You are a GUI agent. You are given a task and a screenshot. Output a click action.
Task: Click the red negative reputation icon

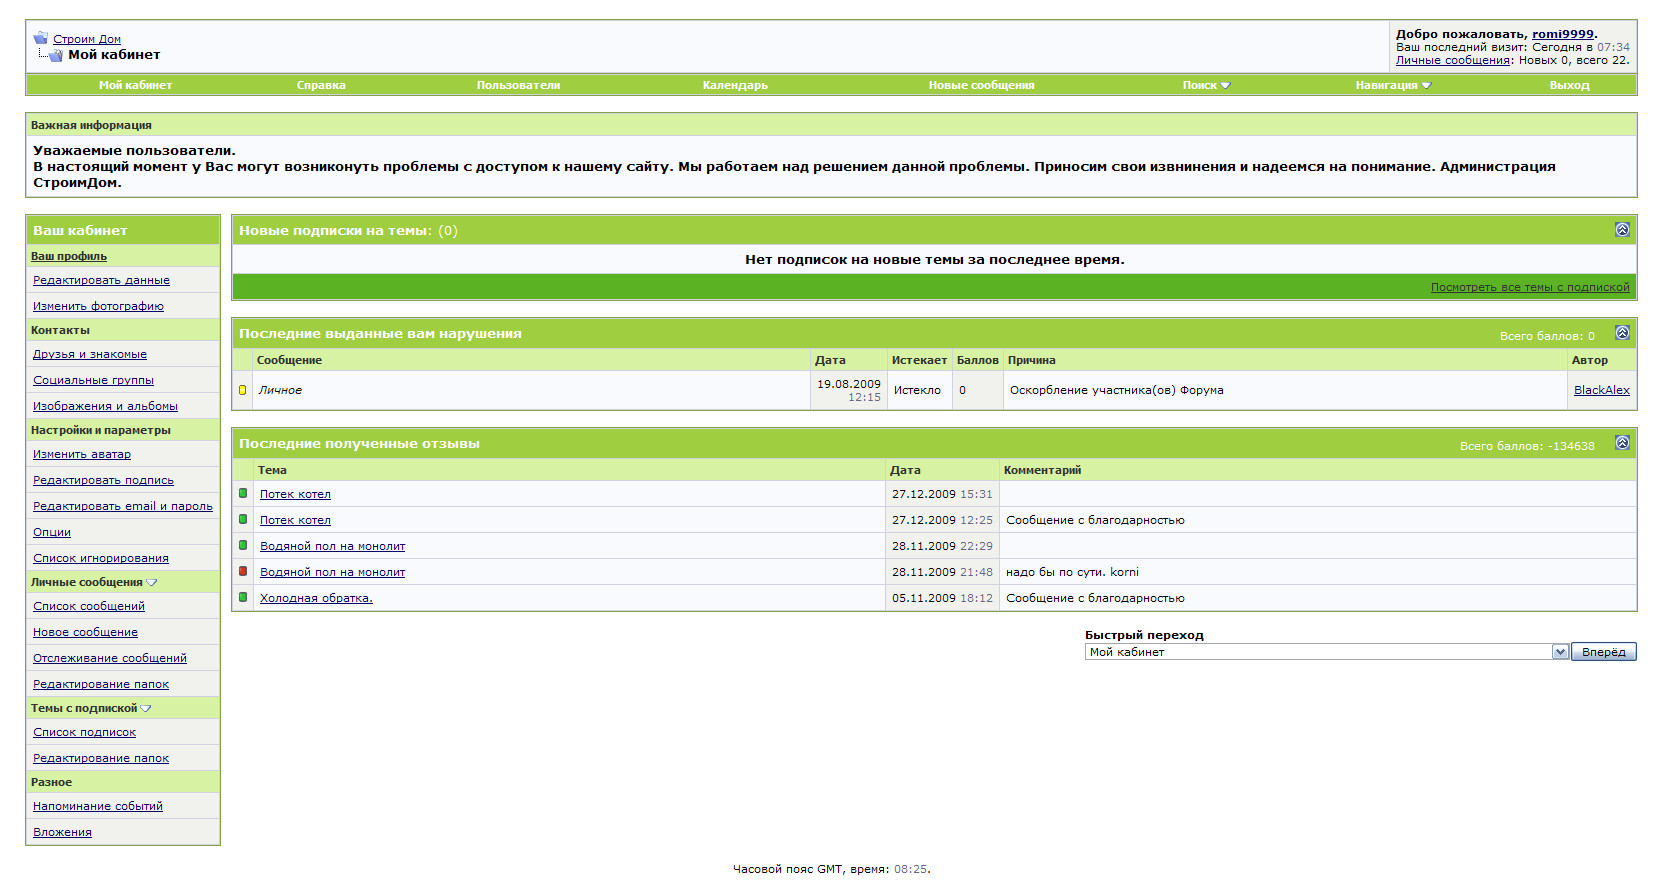(x=243, y=571)
